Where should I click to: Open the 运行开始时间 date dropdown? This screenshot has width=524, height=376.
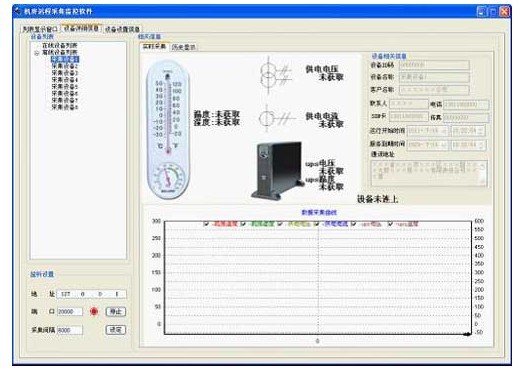pyautogui.click(x=444, y=131)
